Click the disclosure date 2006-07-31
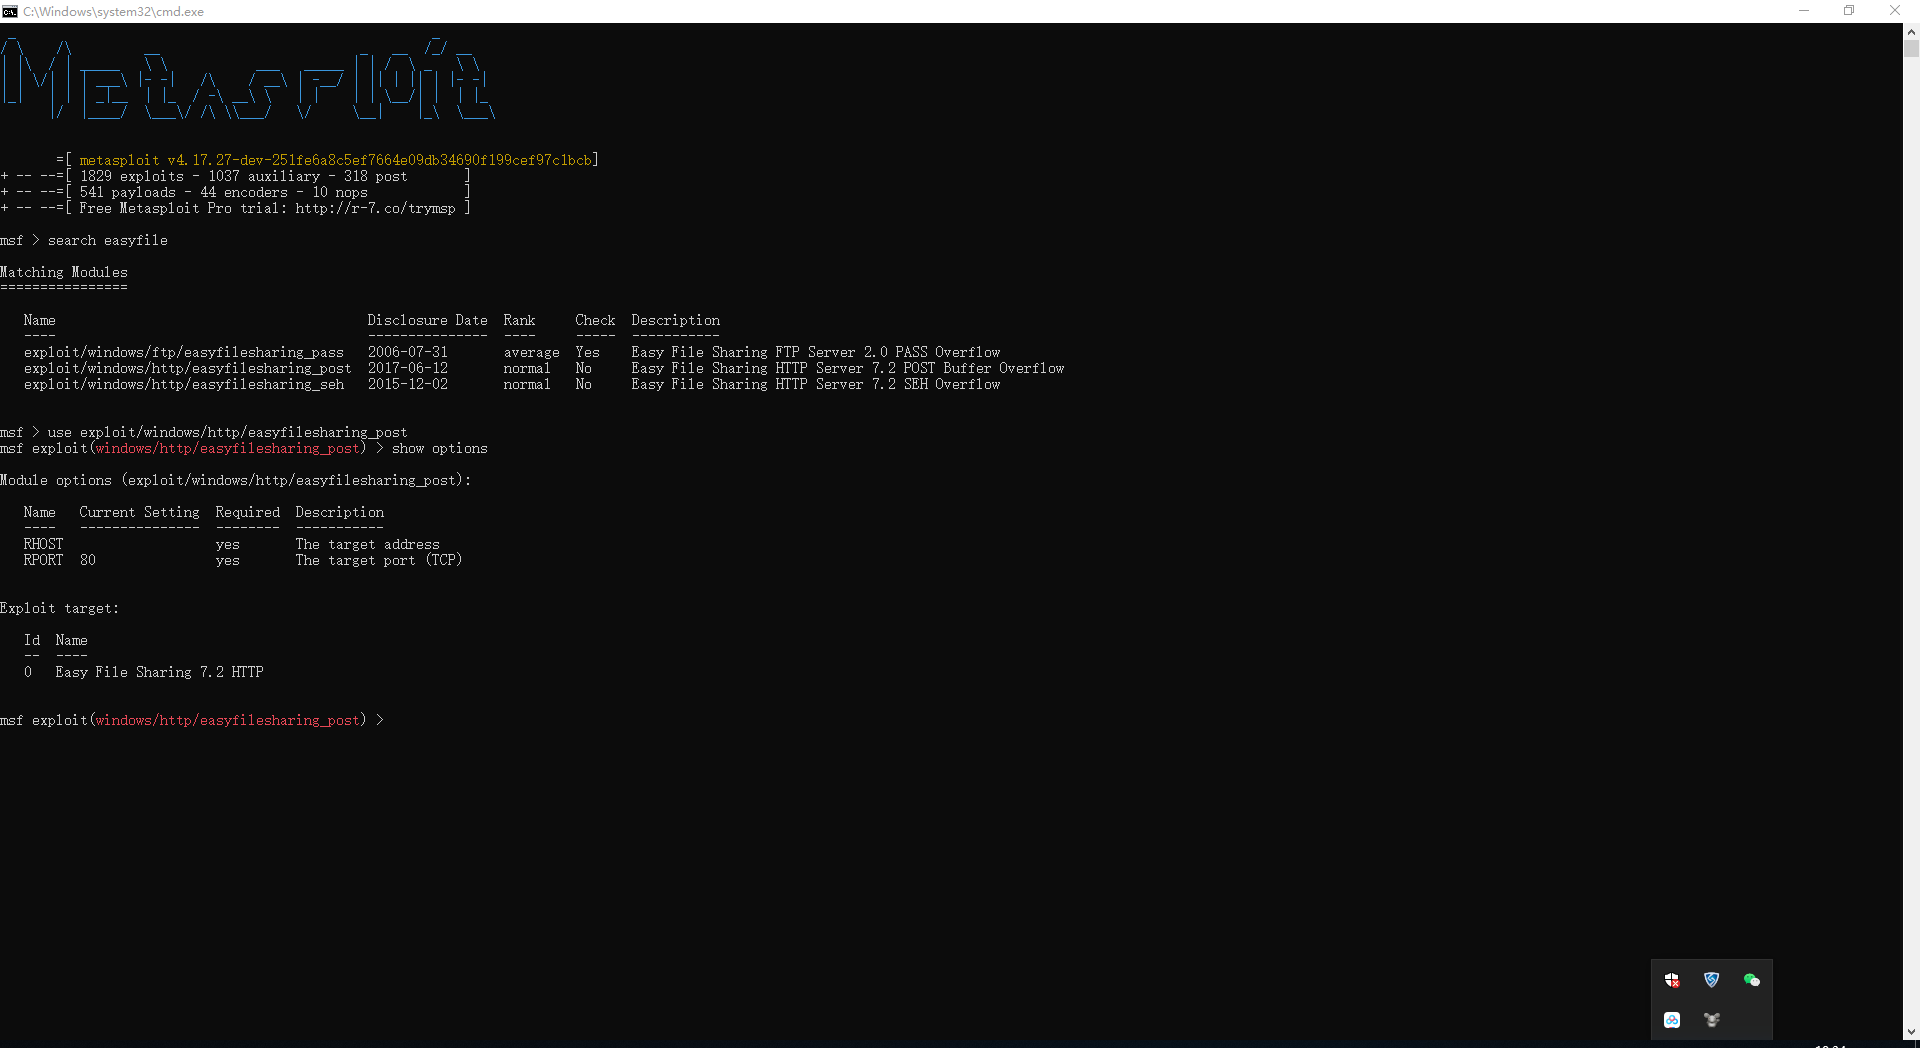Image resolution: width=1920 pixels, height=1048 pixels. click(x=408, y=352)
